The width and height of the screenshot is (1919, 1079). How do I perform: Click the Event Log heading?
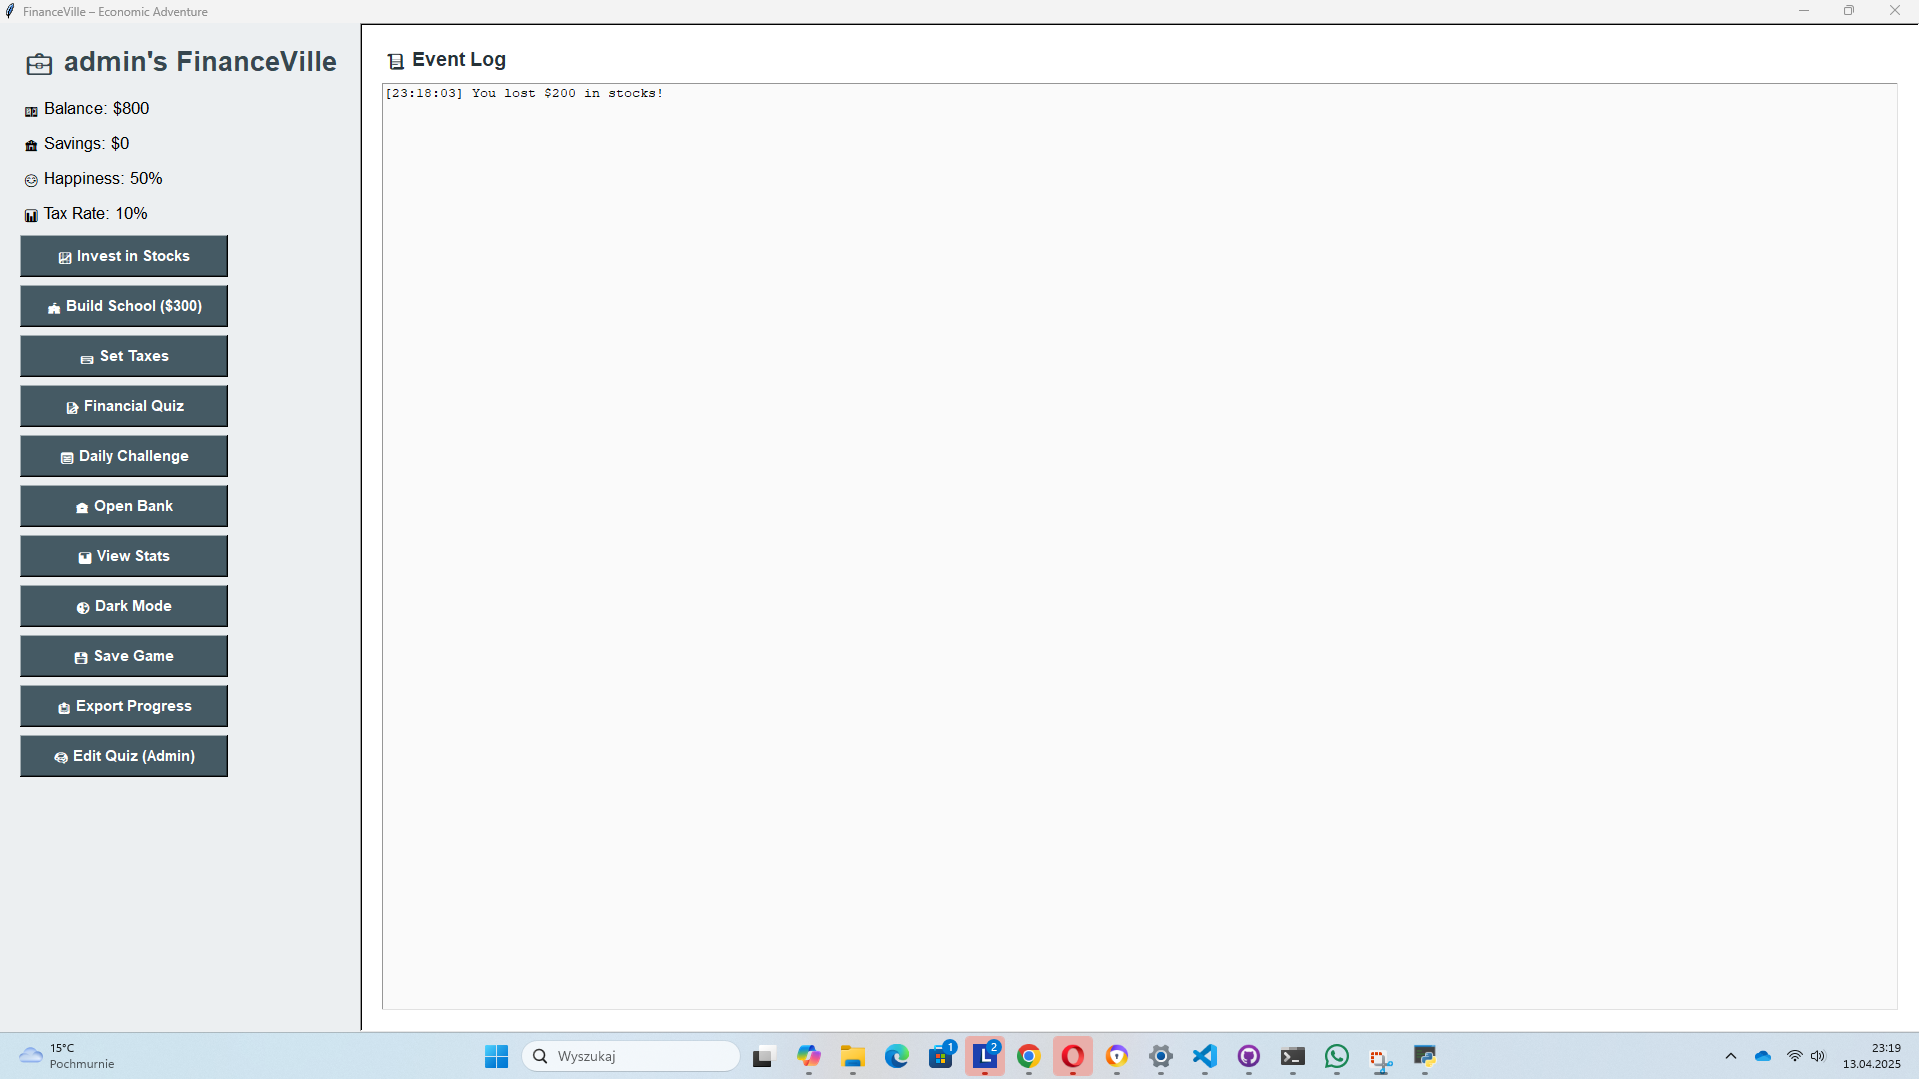(x=459, y=60)
